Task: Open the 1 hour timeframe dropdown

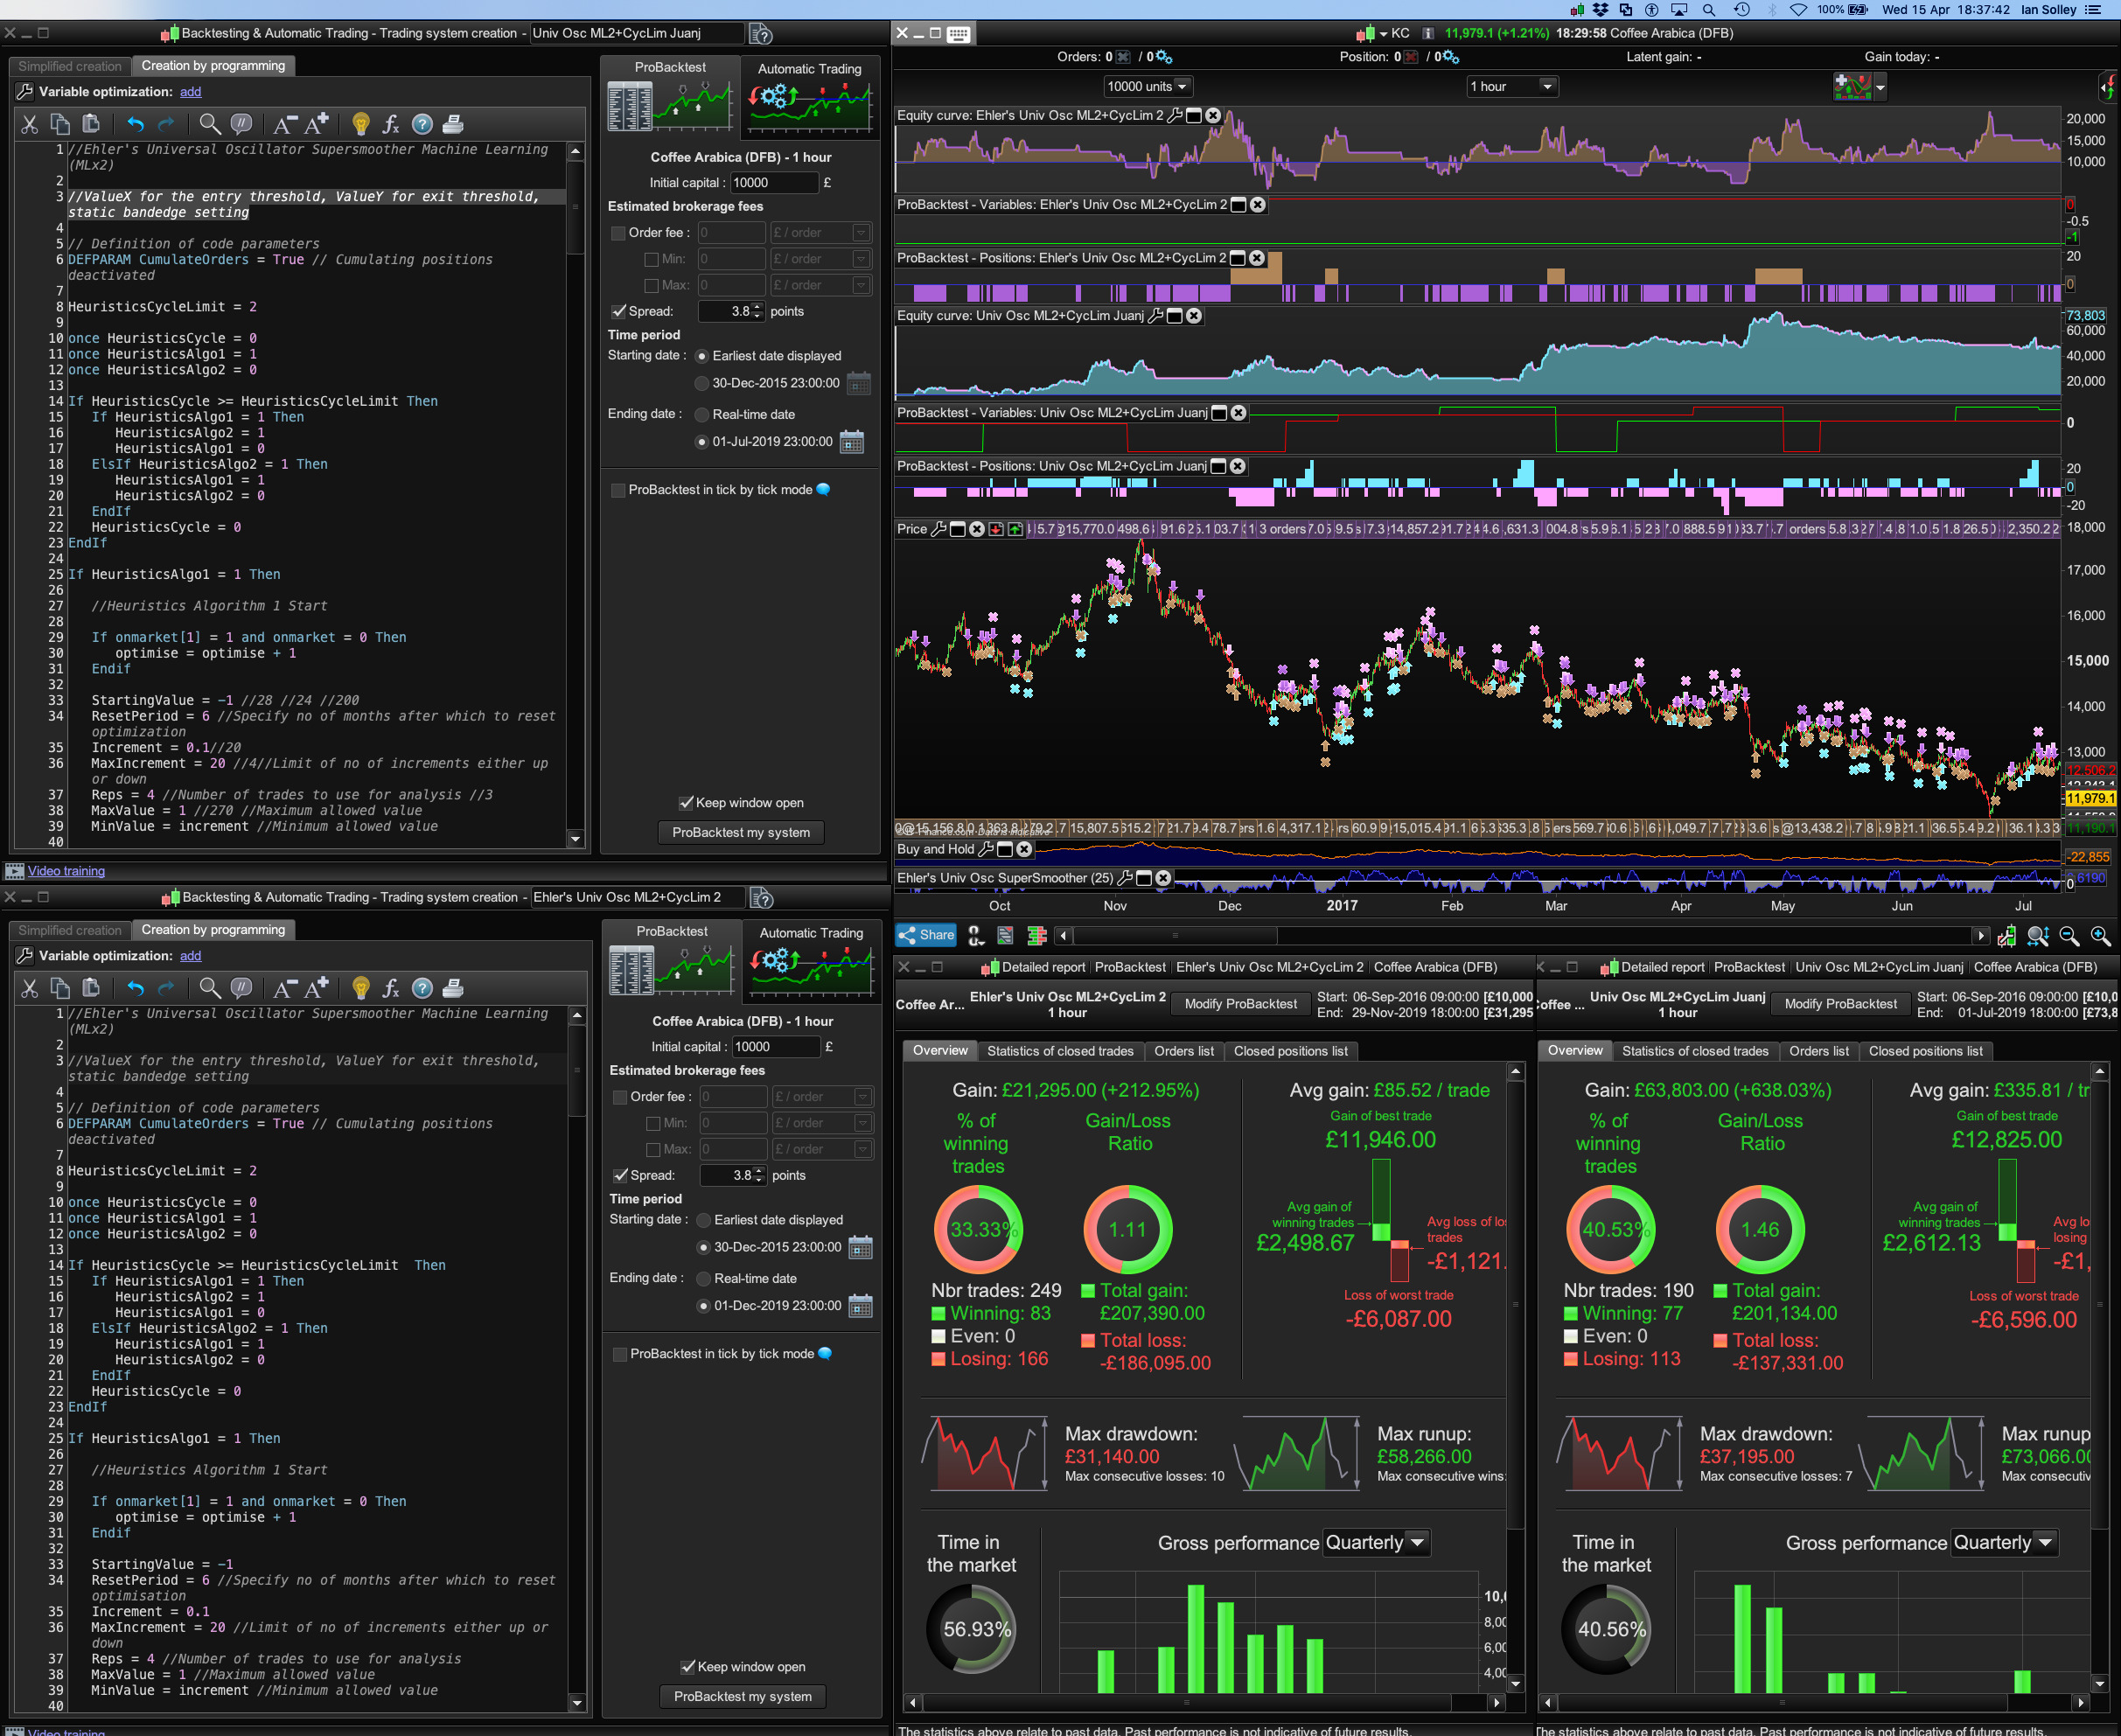Action: point(1547,86)
